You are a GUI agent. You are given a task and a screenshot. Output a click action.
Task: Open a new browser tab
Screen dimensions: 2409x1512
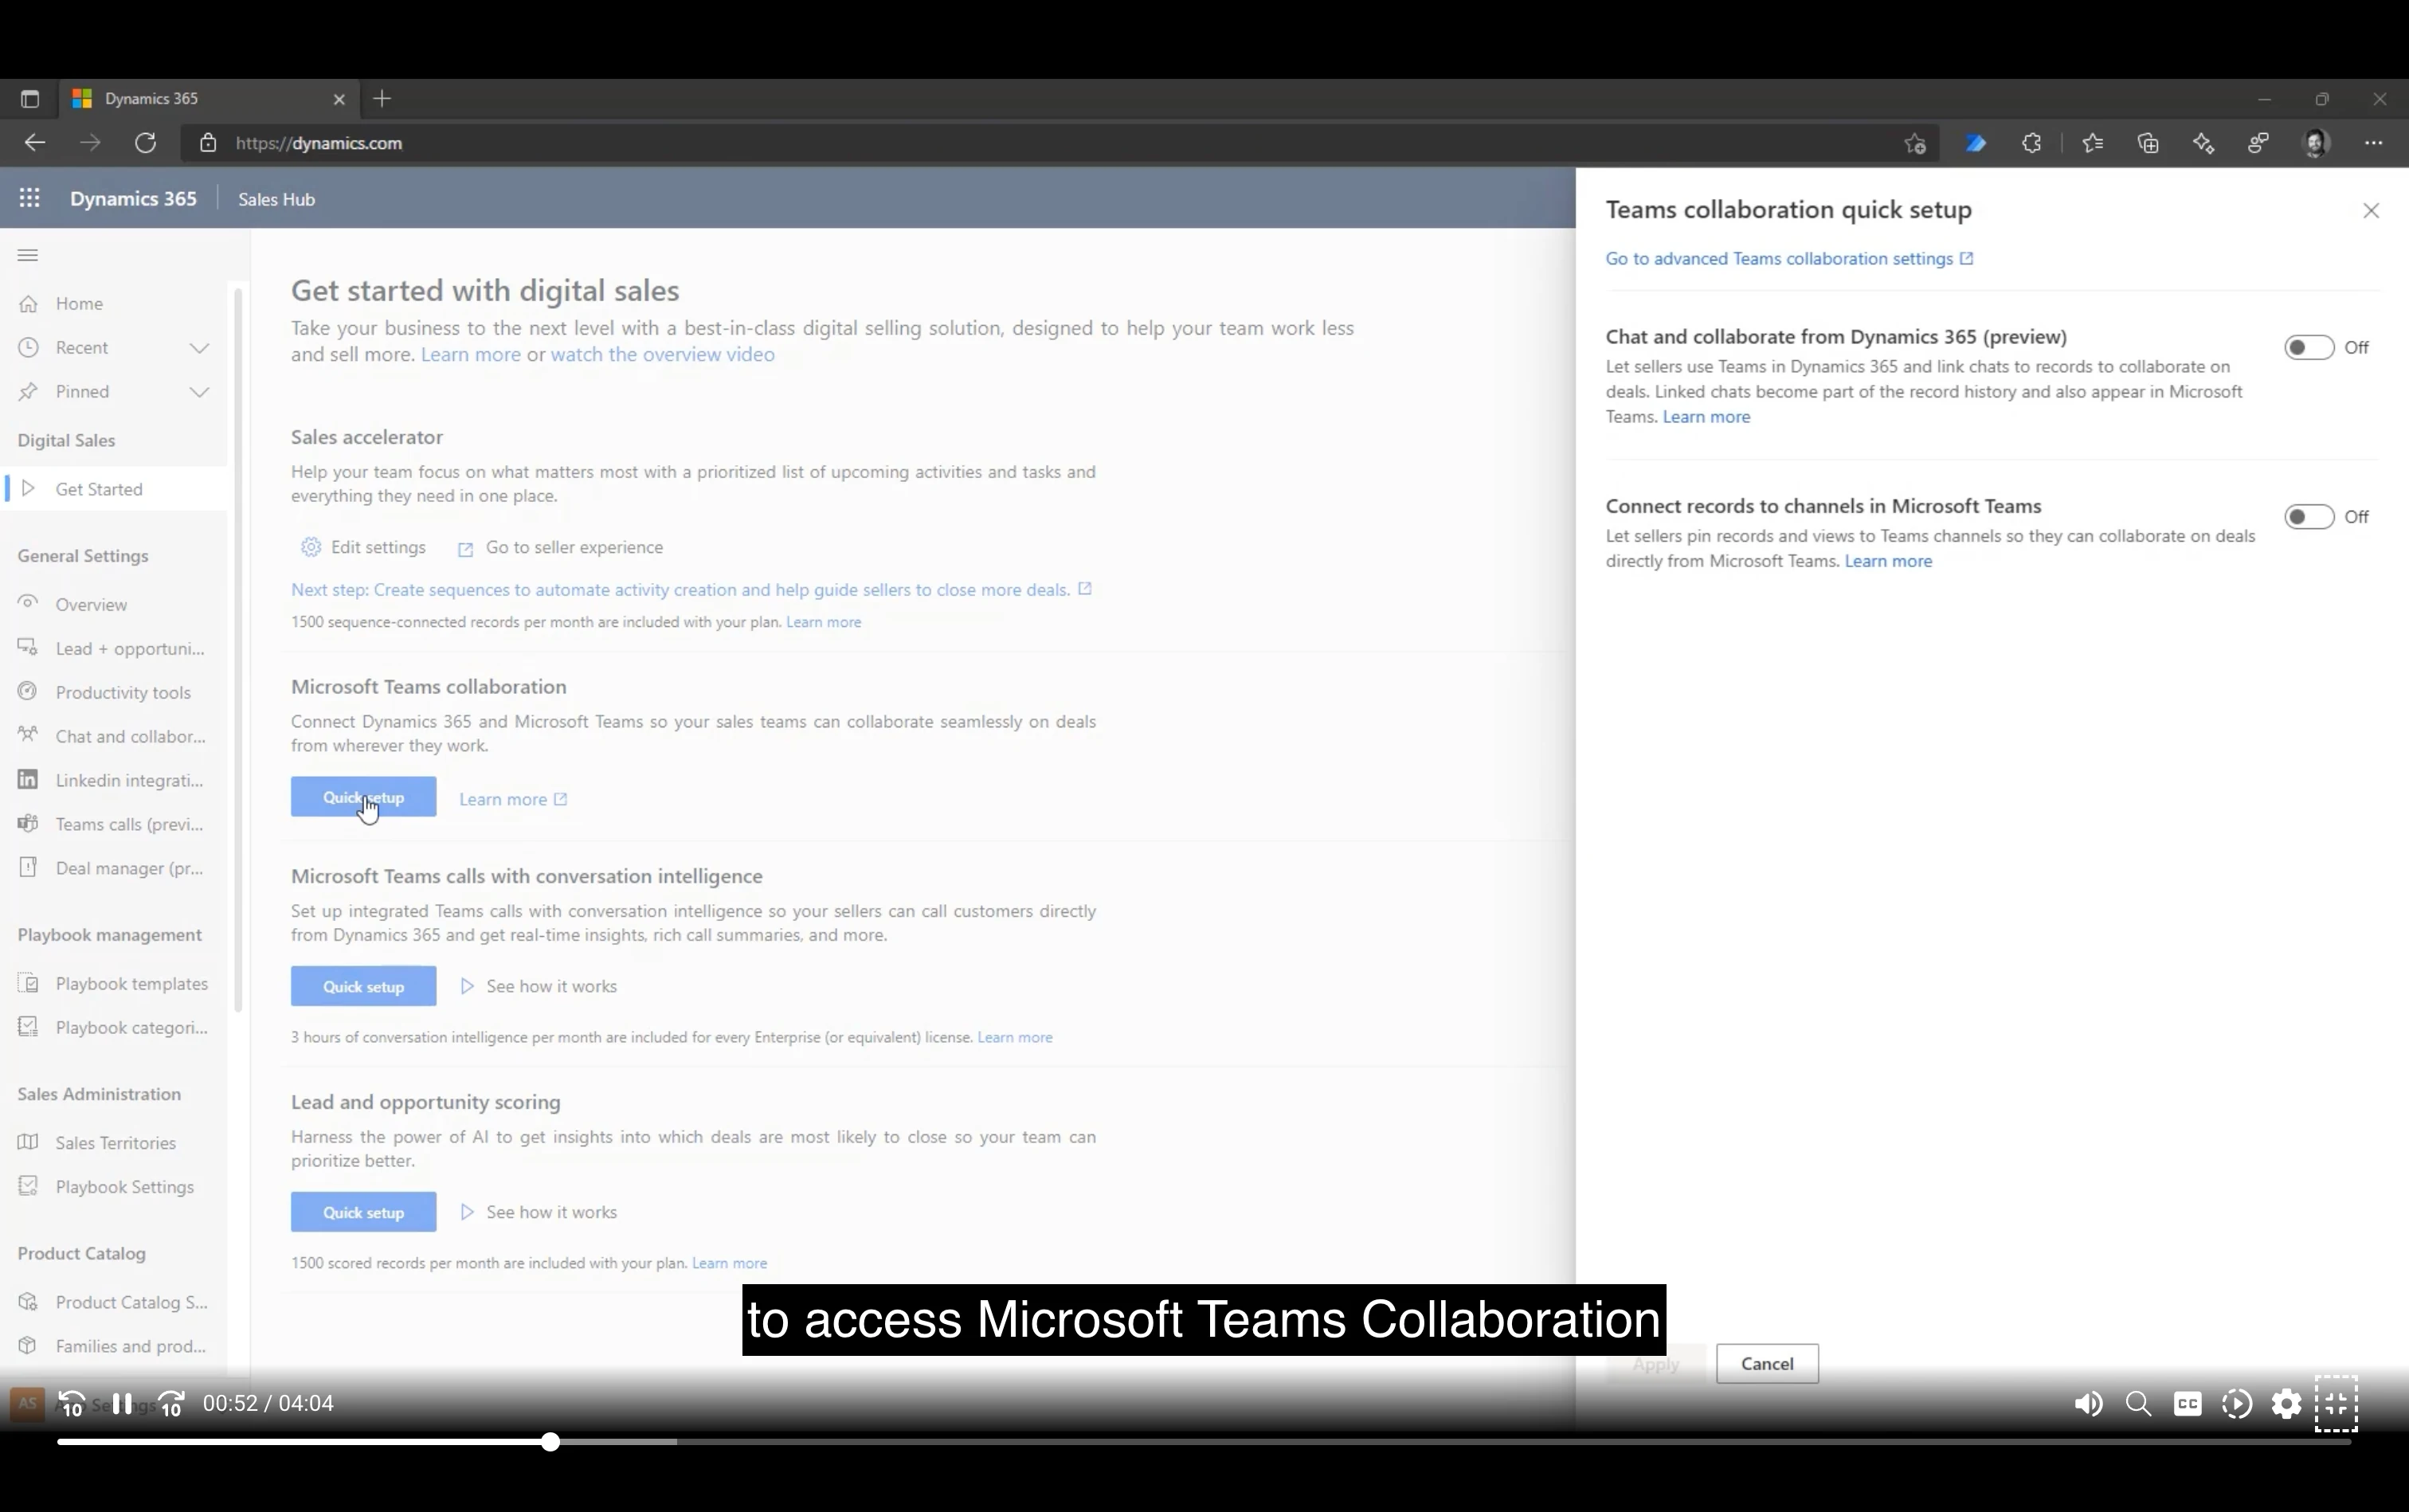(382, 98)
